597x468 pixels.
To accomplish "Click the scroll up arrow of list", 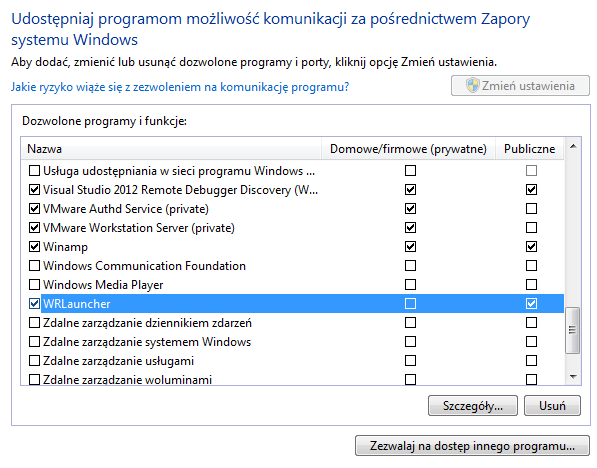I will 573,147.
